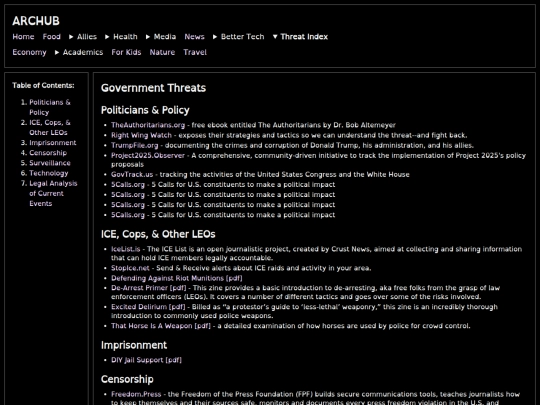
Task: Jump to Surveillance in table of contents
Action: pyautogui.click(x=50, y=163)
